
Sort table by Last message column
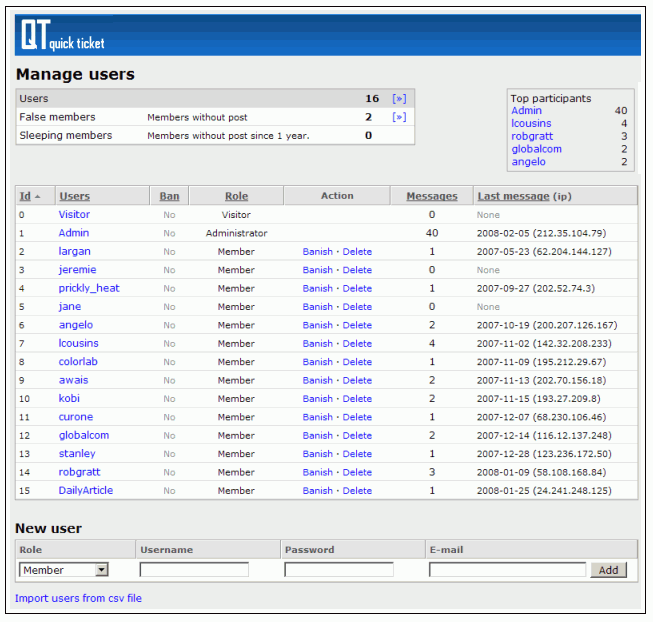click(513, 196)
